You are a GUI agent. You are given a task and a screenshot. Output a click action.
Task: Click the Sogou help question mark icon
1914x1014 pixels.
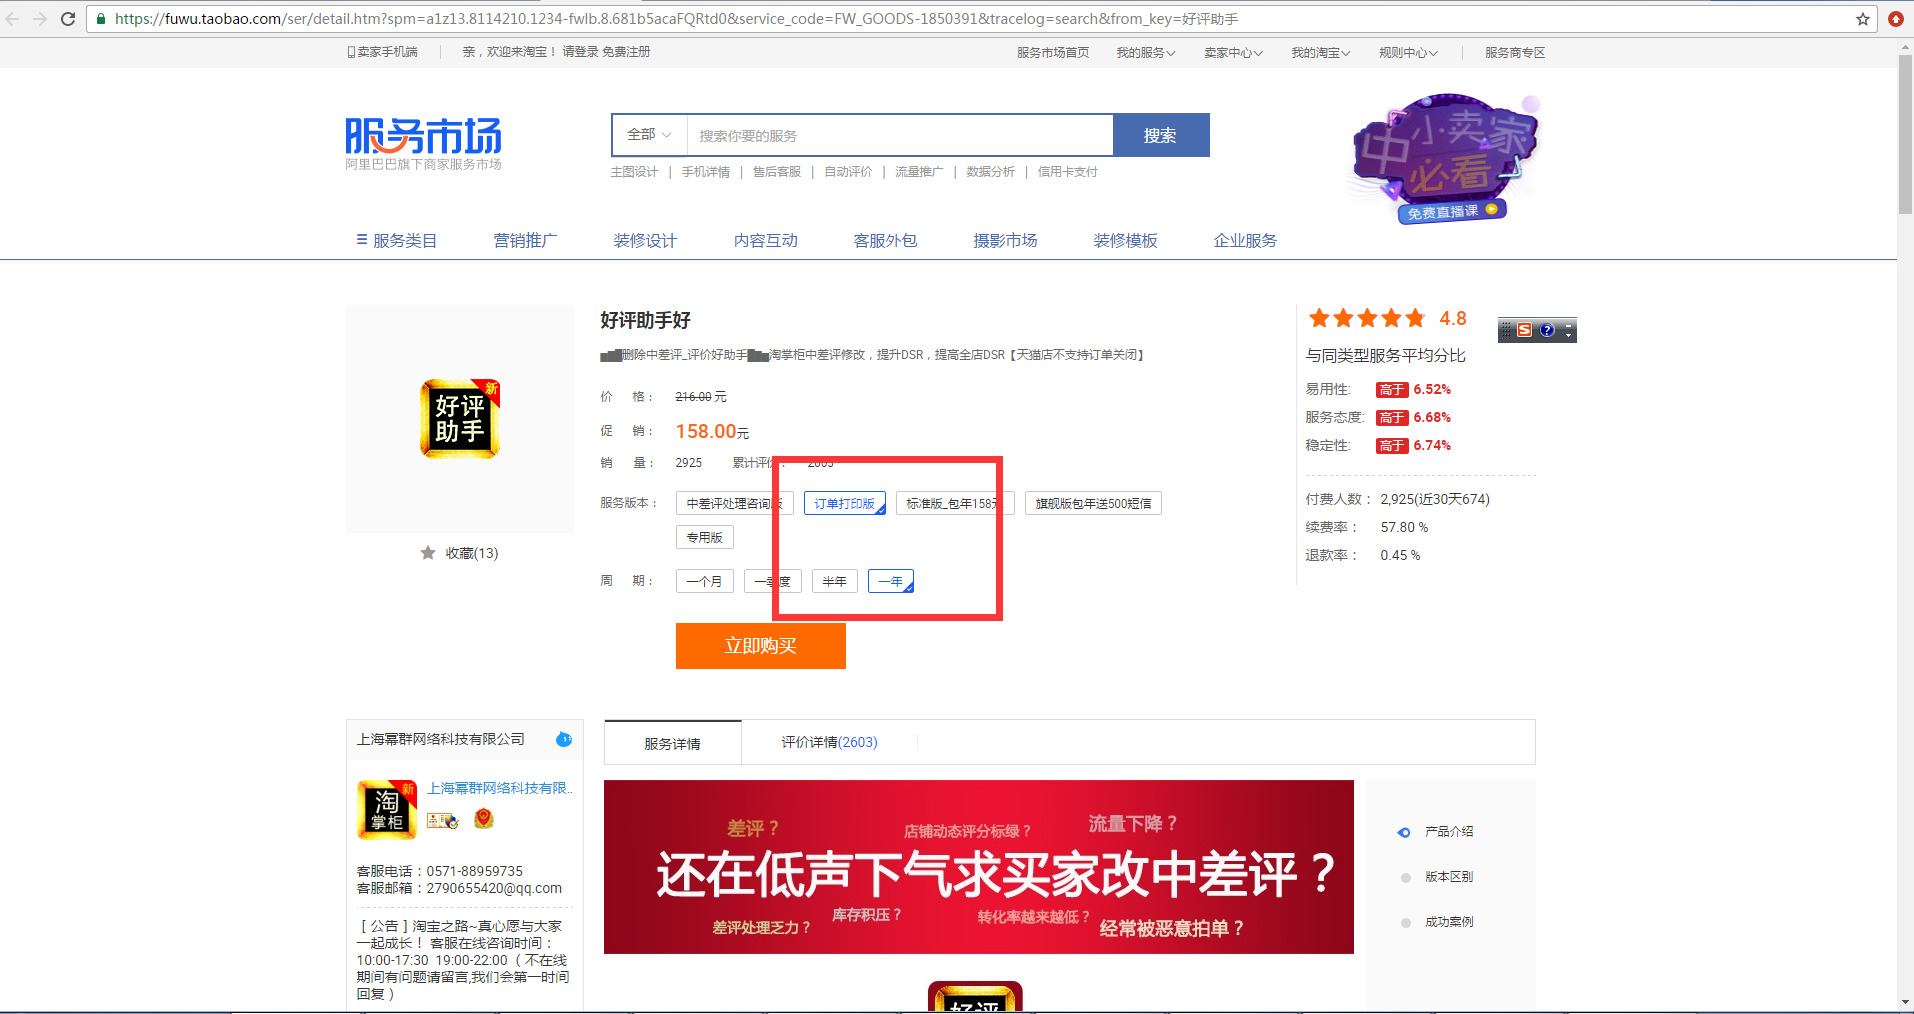coord(1547,330)
